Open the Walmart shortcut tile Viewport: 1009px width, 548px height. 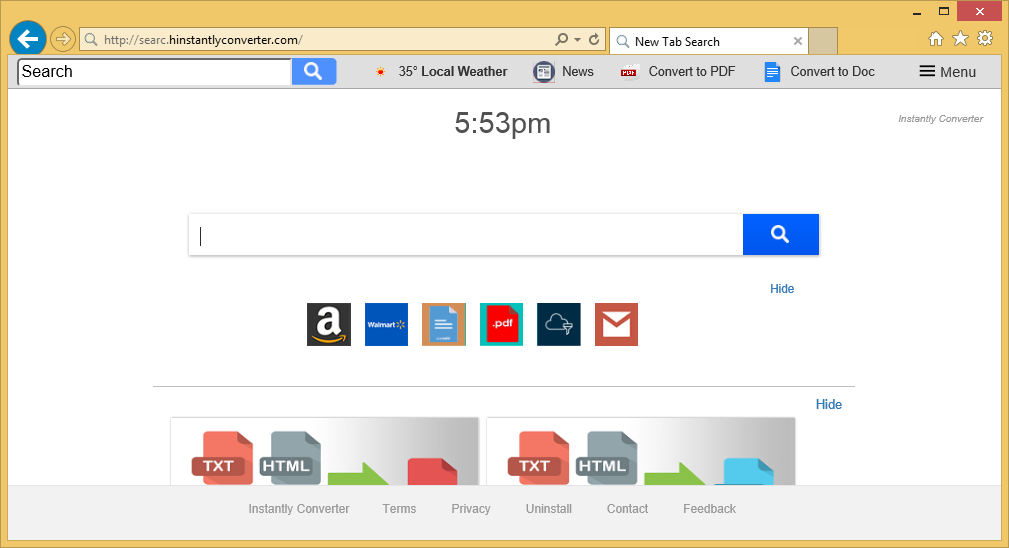click(386, 325)
